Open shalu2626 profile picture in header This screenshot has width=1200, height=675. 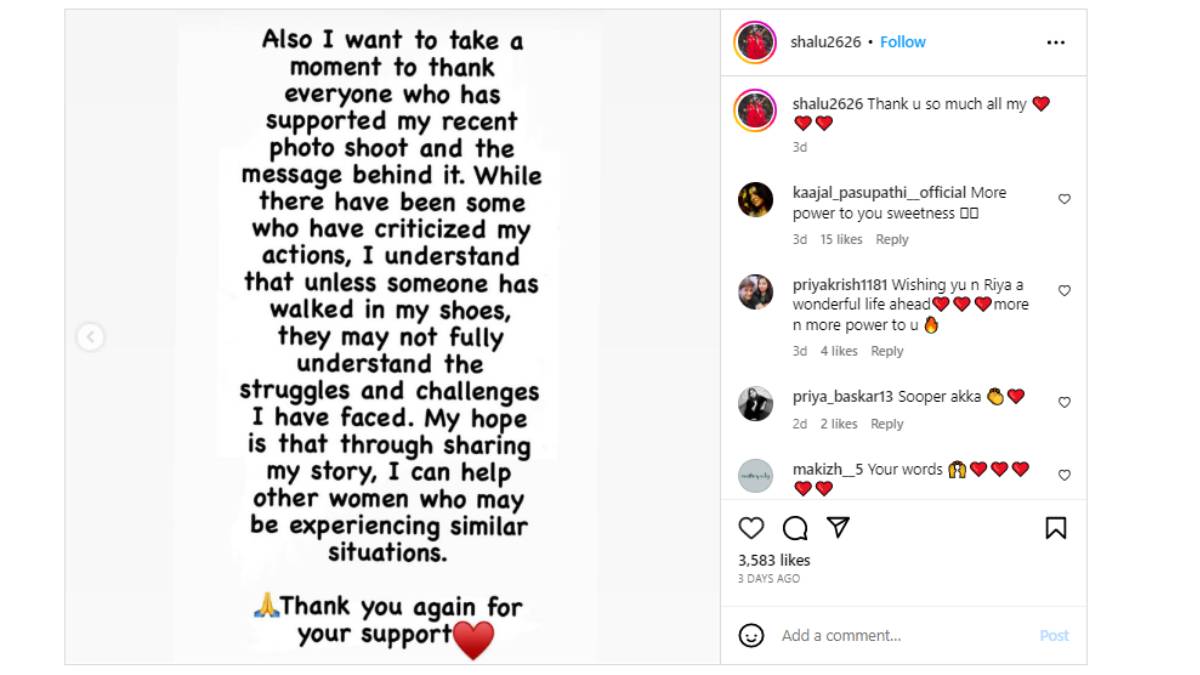pyautogui.click(x=755, y=42)
